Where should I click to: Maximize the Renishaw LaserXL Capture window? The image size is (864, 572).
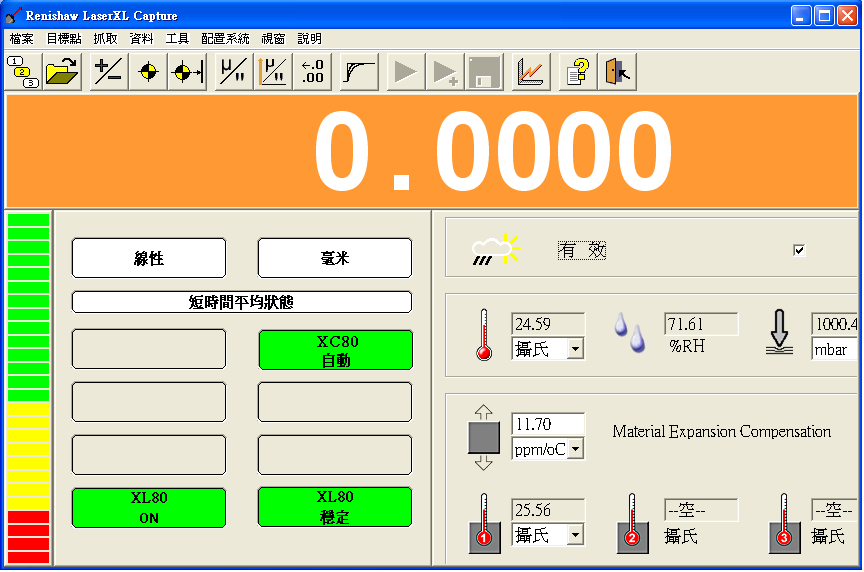(824, 15)
